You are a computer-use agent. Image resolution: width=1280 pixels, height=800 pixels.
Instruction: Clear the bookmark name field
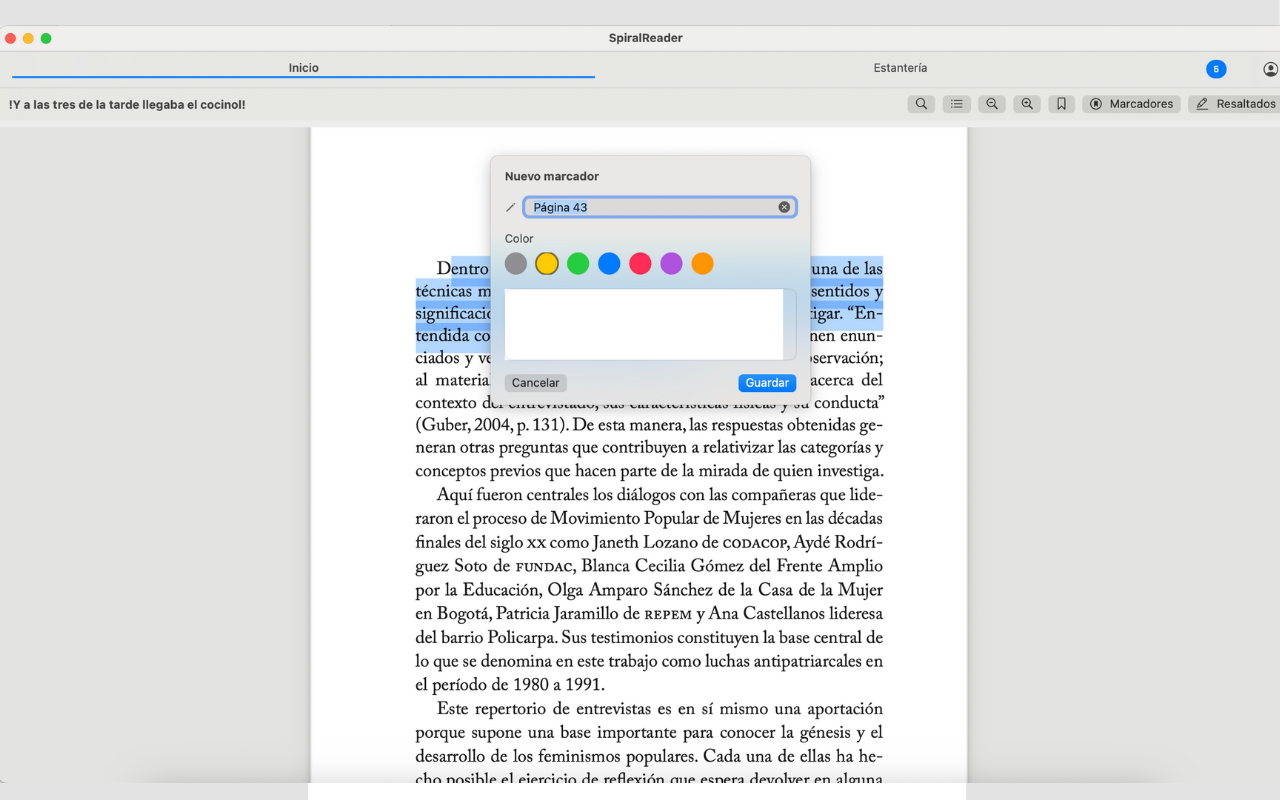tap(784, 207)
